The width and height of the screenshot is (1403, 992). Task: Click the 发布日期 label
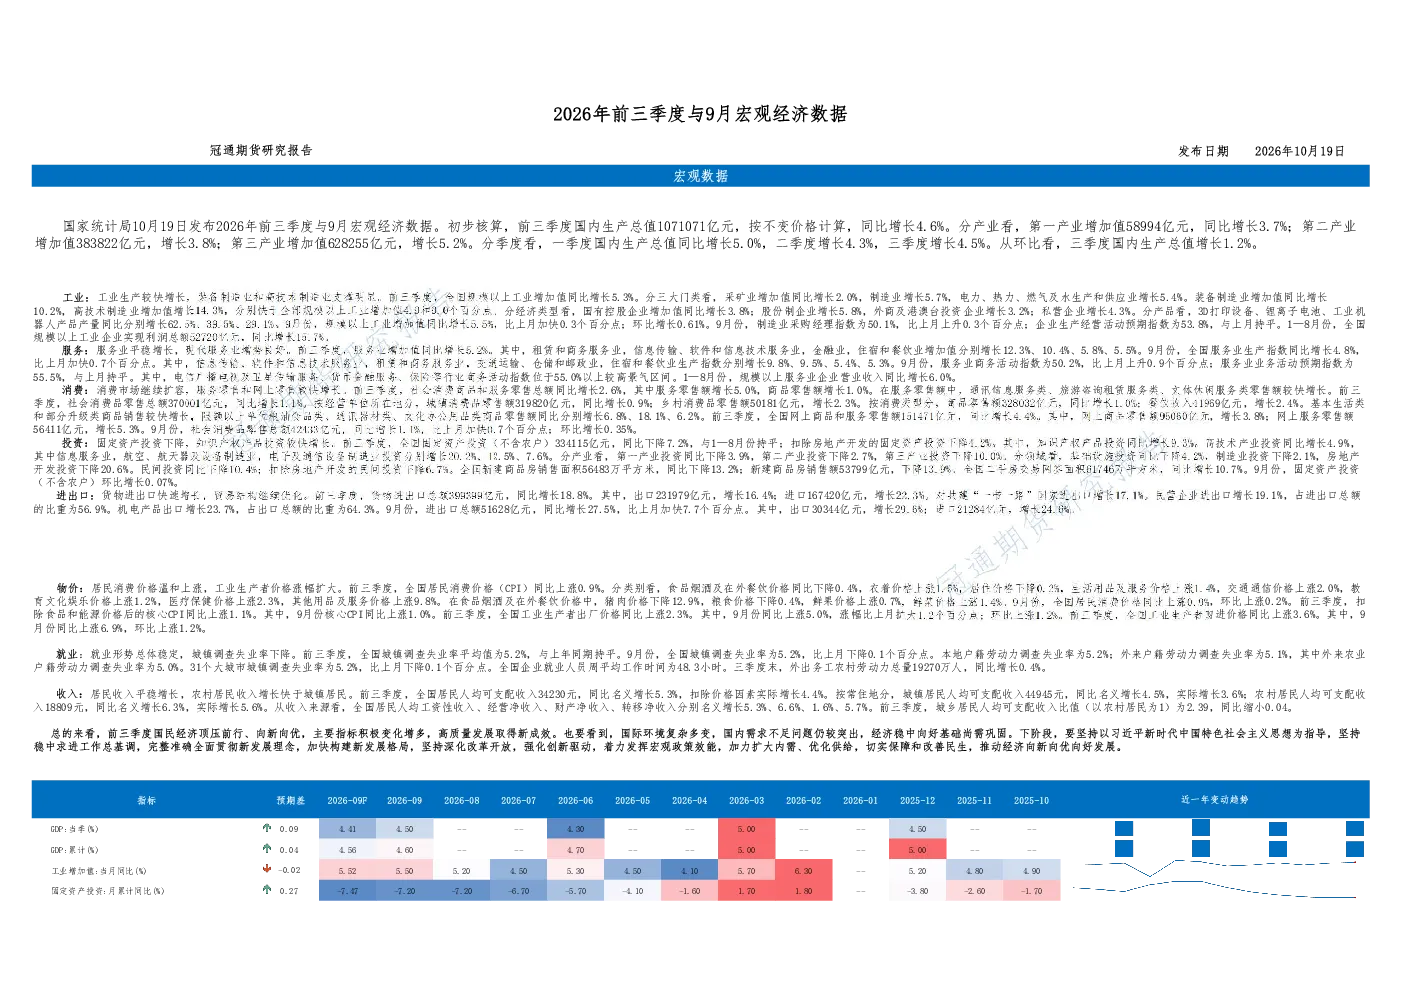coord(1203,151)
